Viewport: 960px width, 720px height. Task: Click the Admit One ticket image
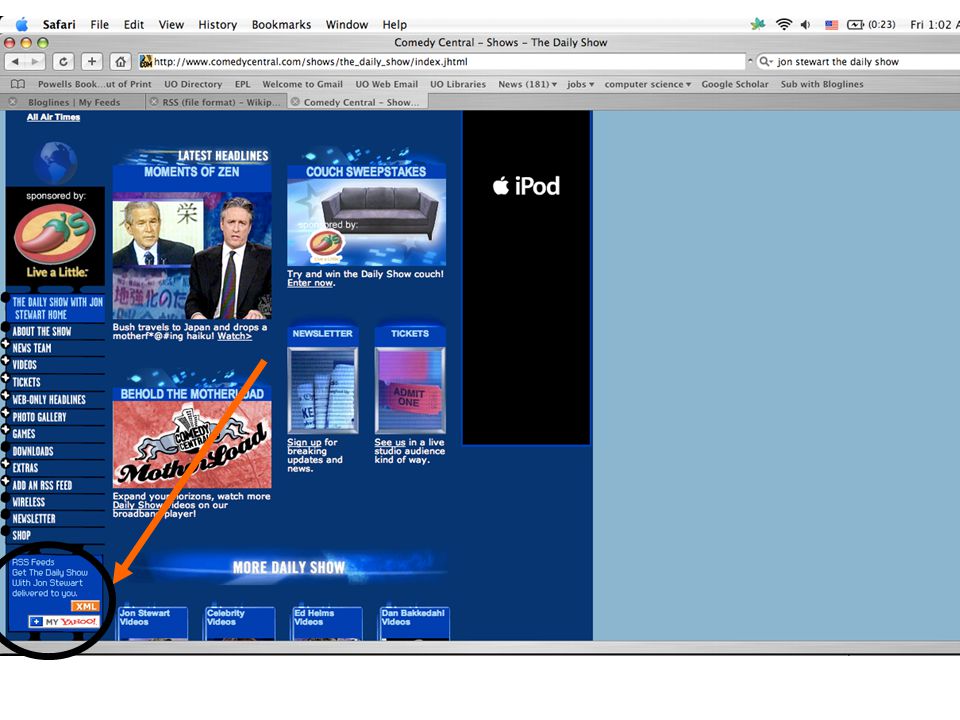410,390
